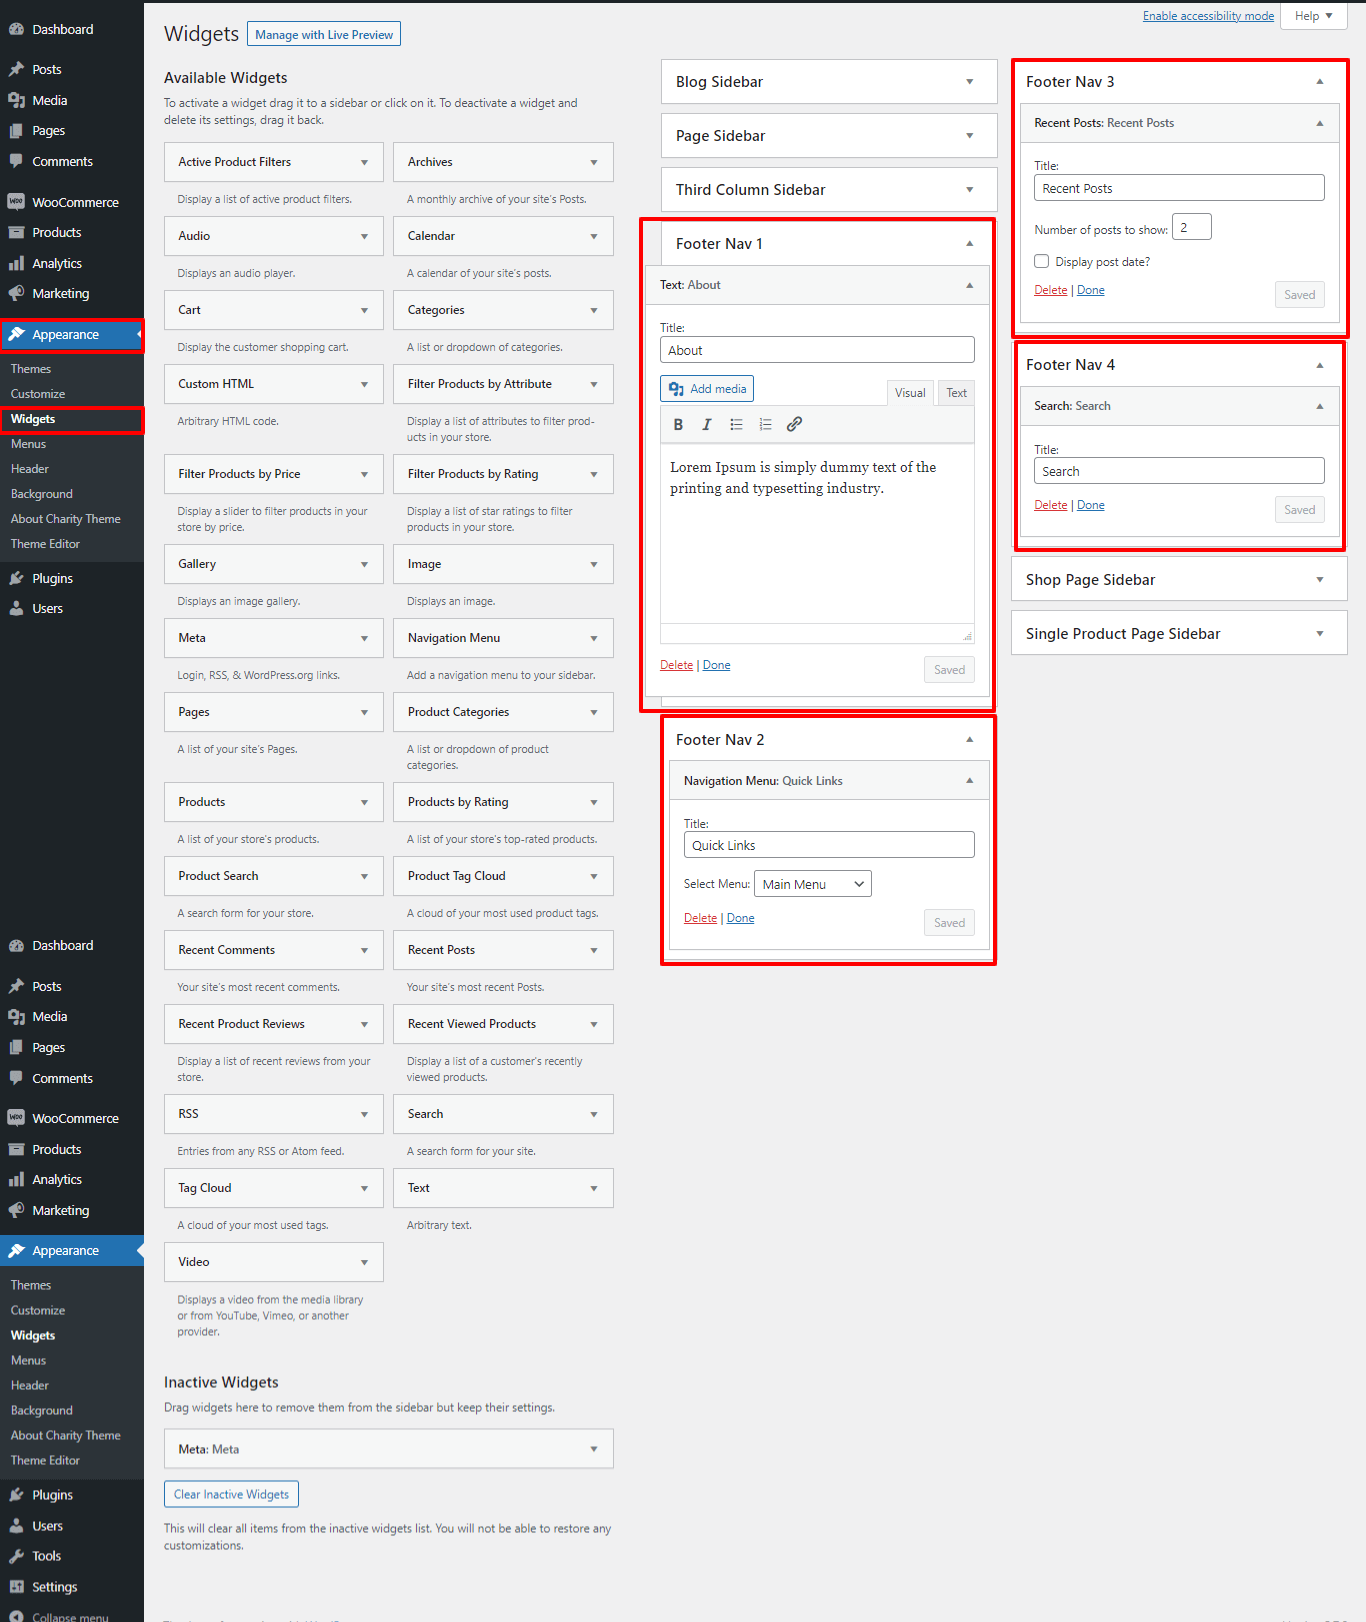Viewport: 1366px width, 1622px height.
Task: Click the top Analytics sidebar icon
Action: [17, 264]
